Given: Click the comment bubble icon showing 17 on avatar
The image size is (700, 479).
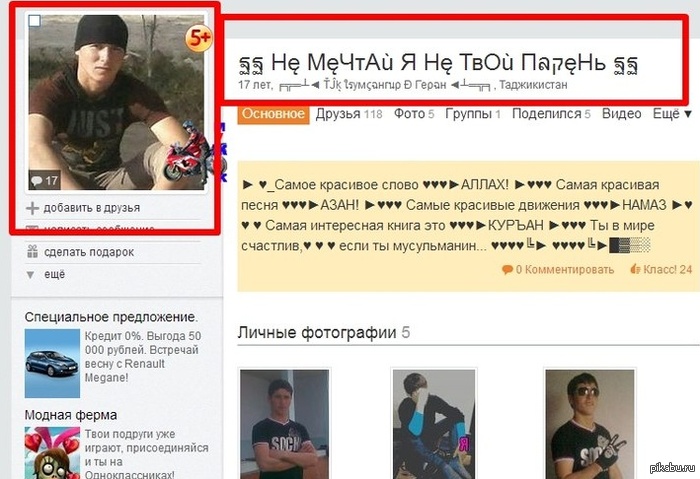Looking at the screenshot, I should (36, 181).
